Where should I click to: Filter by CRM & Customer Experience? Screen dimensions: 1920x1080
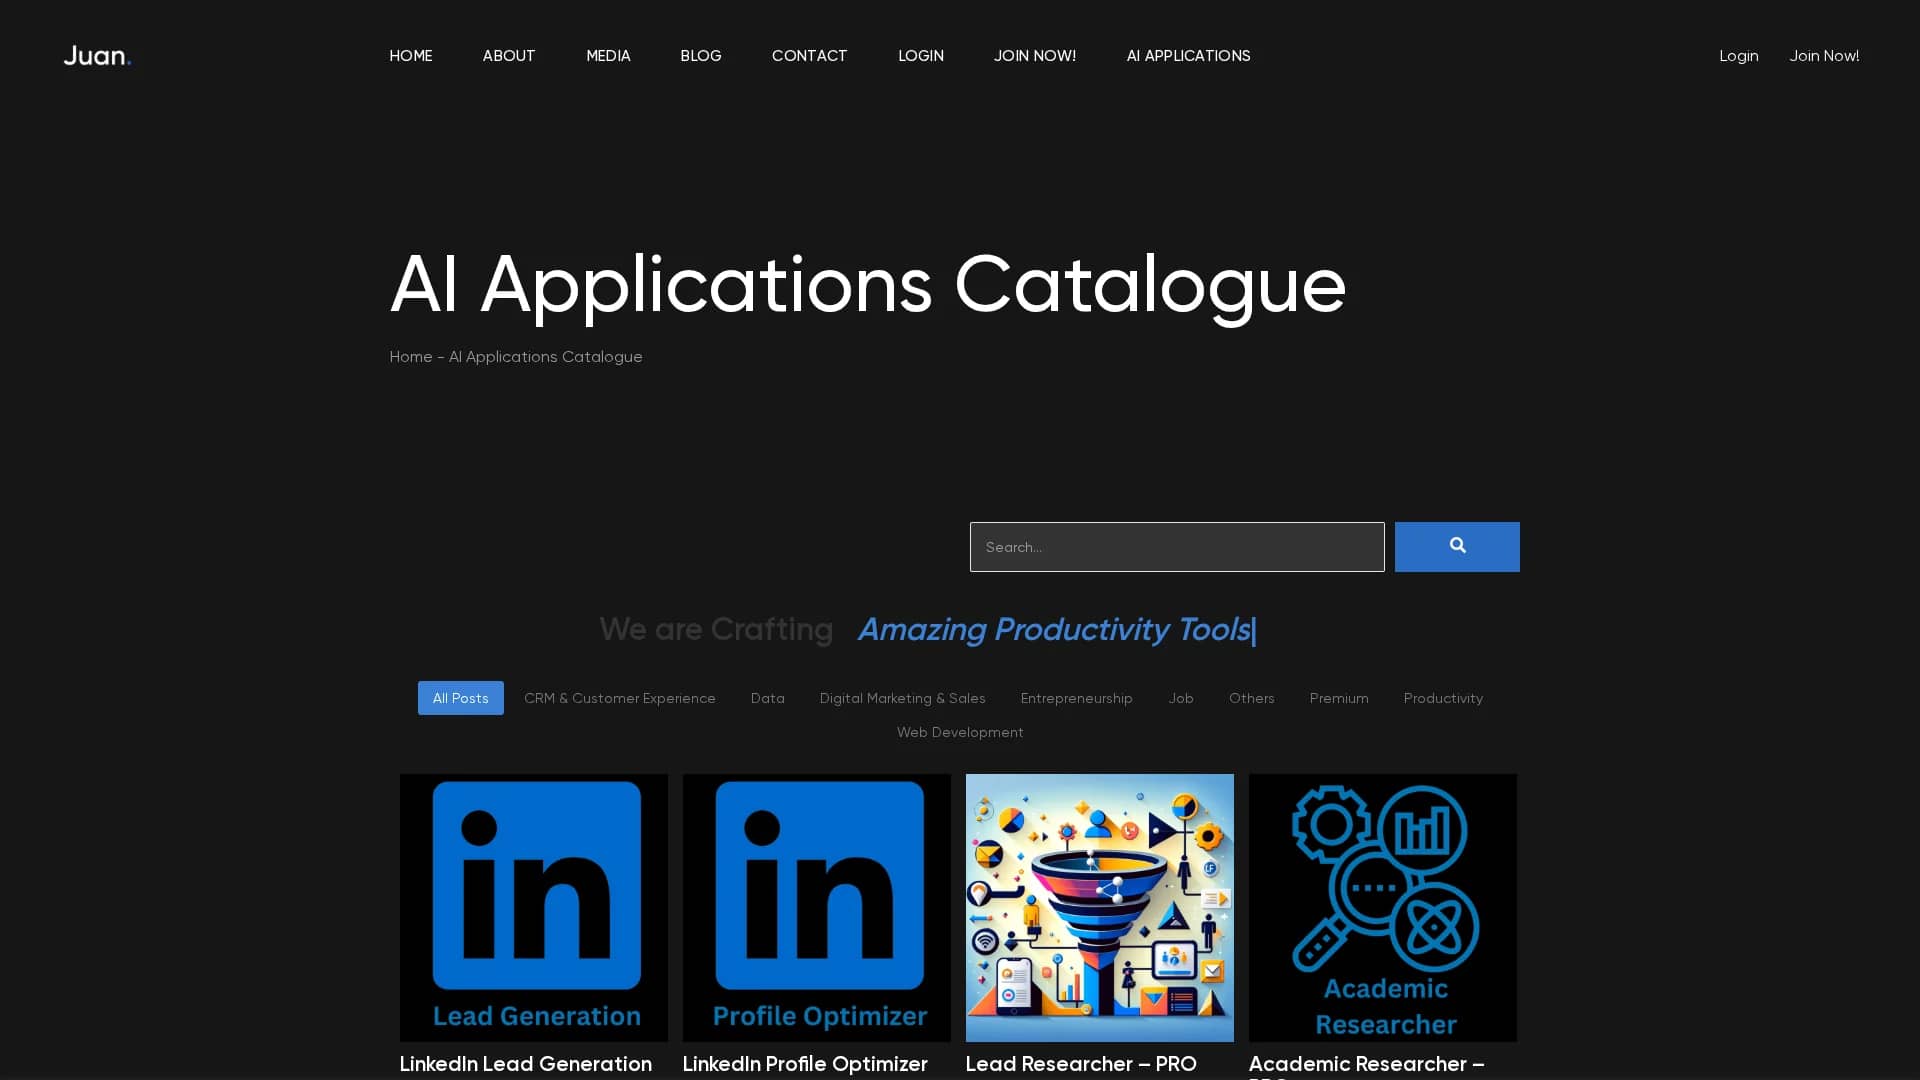[x=620, y=698]
